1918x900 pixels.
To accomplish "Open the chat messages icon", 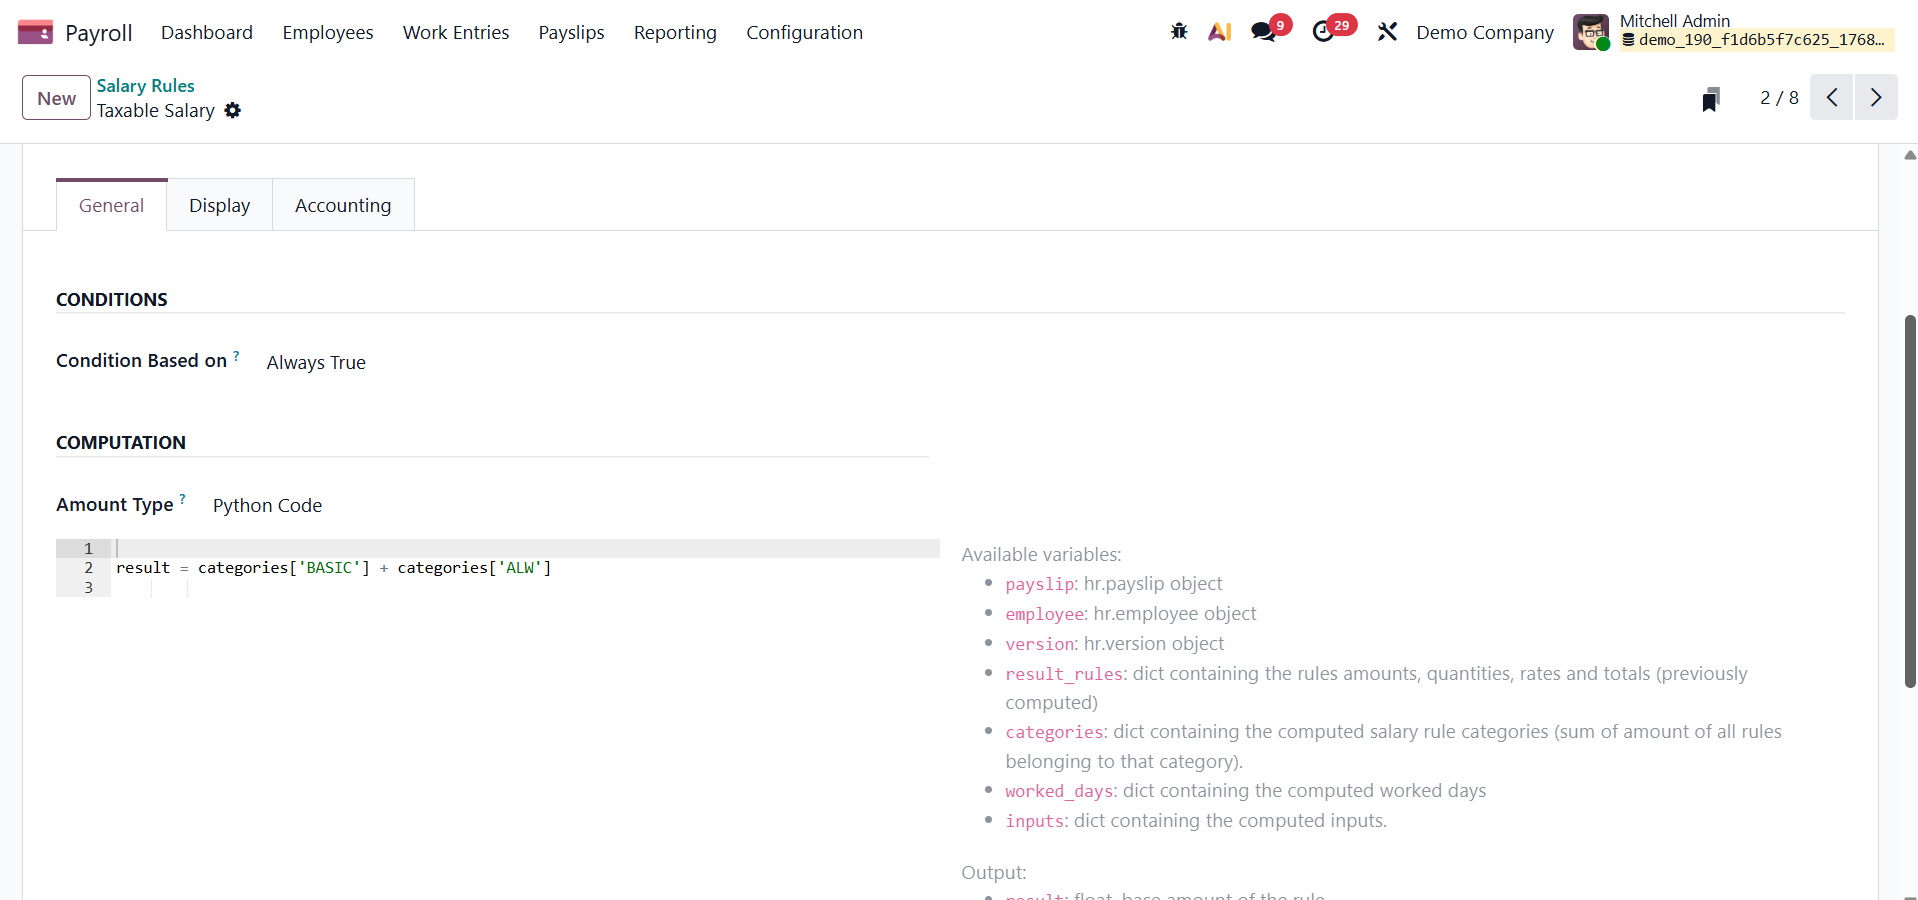I will pos(1264,32).
